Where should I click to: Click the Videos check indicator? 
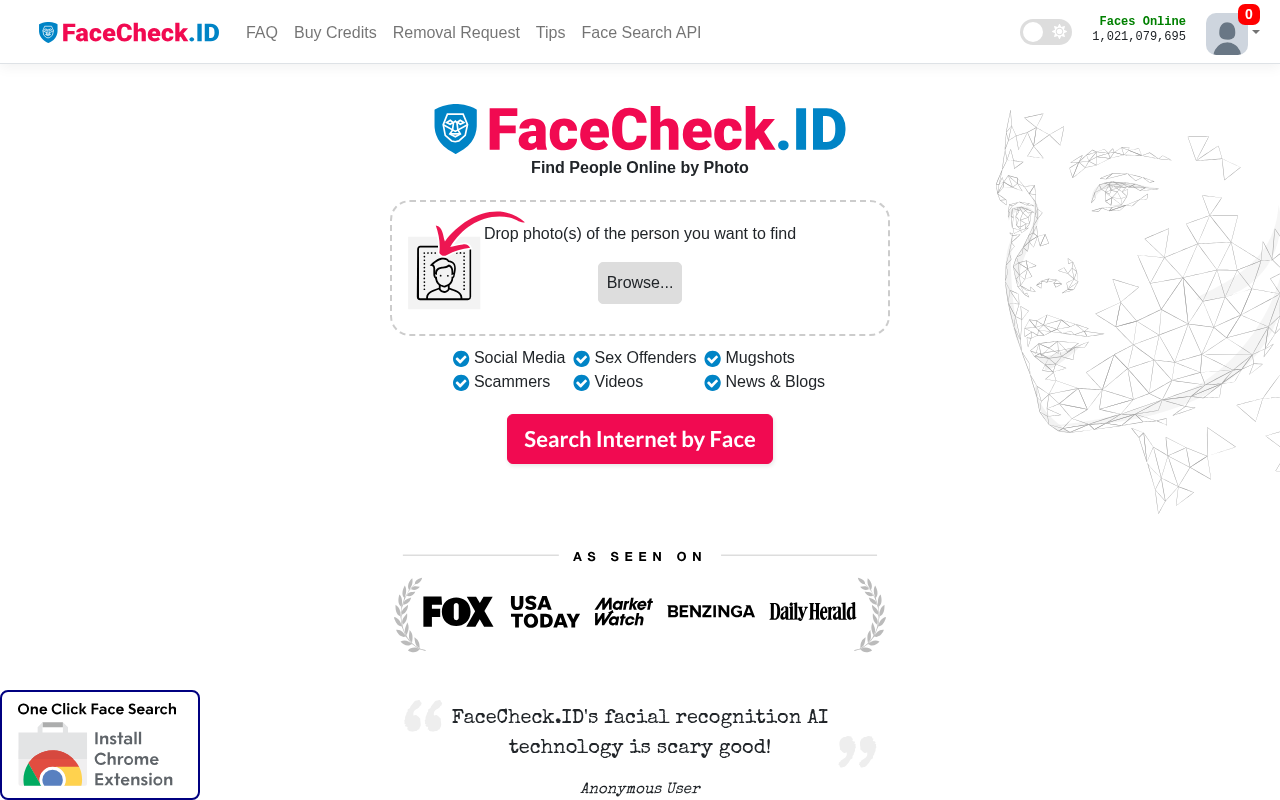tap(582, 382)
